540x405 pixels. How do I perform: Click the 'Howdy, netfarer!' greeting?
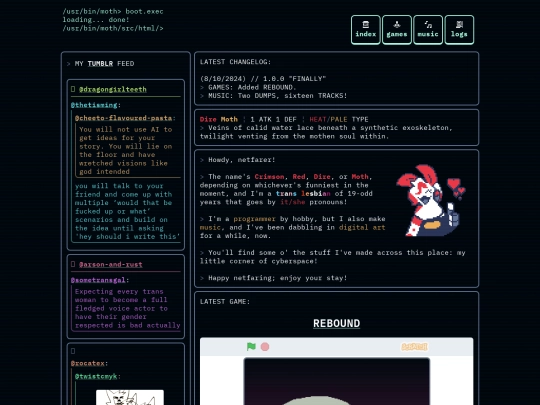tap(242, 160)
